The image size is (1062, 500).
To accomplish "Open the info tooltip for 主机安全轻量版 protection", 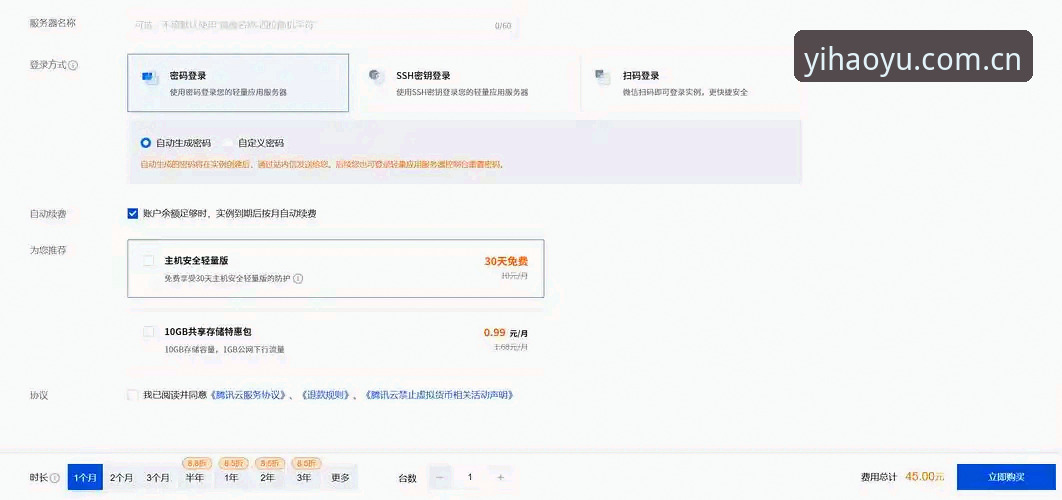I will click(298, 278).
